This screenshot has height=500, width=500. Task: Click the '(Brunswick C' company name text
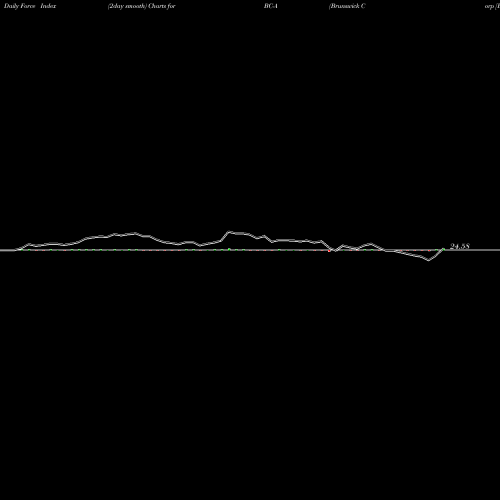click(x=347, y=6)
